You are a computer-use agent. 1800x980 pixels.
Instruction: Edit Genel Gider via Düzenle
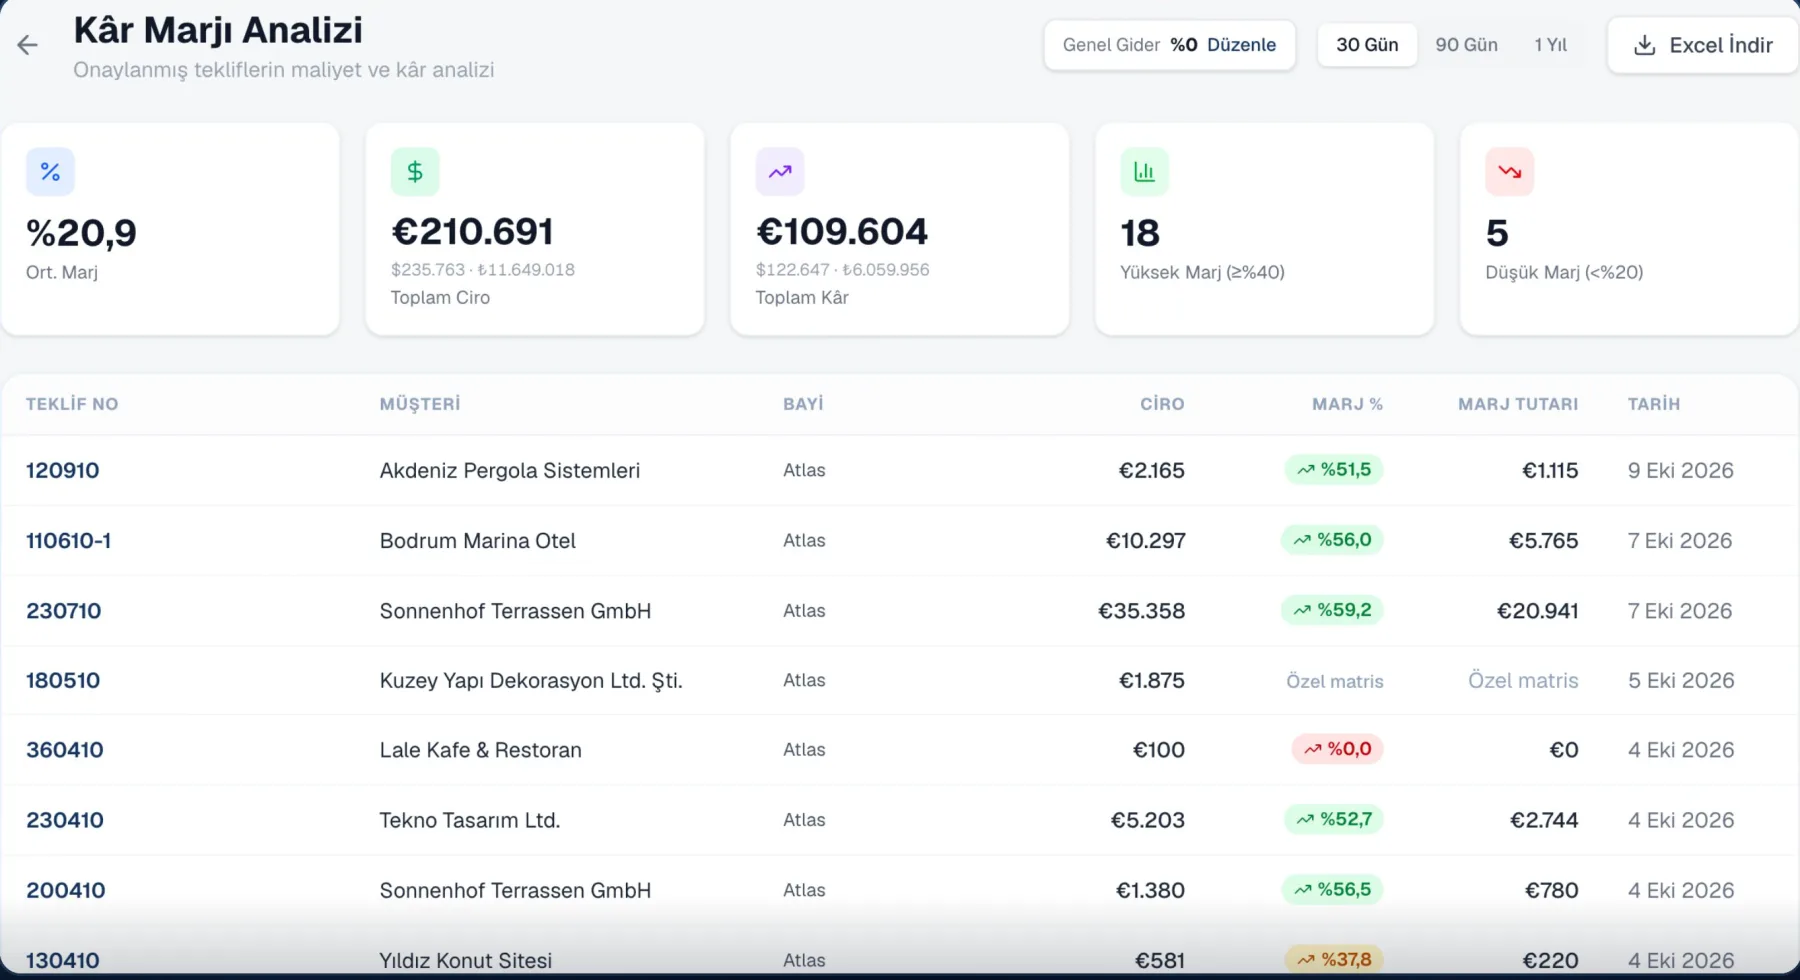(x=1241, y=45)
